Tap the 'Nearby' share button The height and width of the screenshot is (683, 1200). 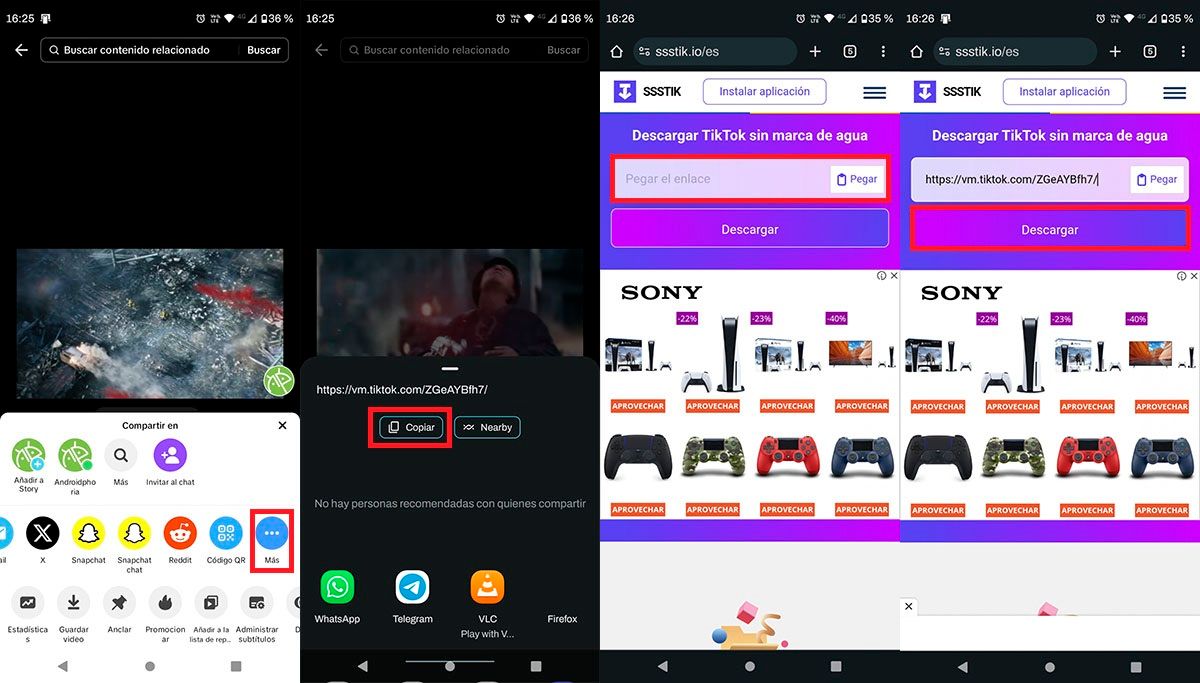pyautogui.click(x=487, y=427)
